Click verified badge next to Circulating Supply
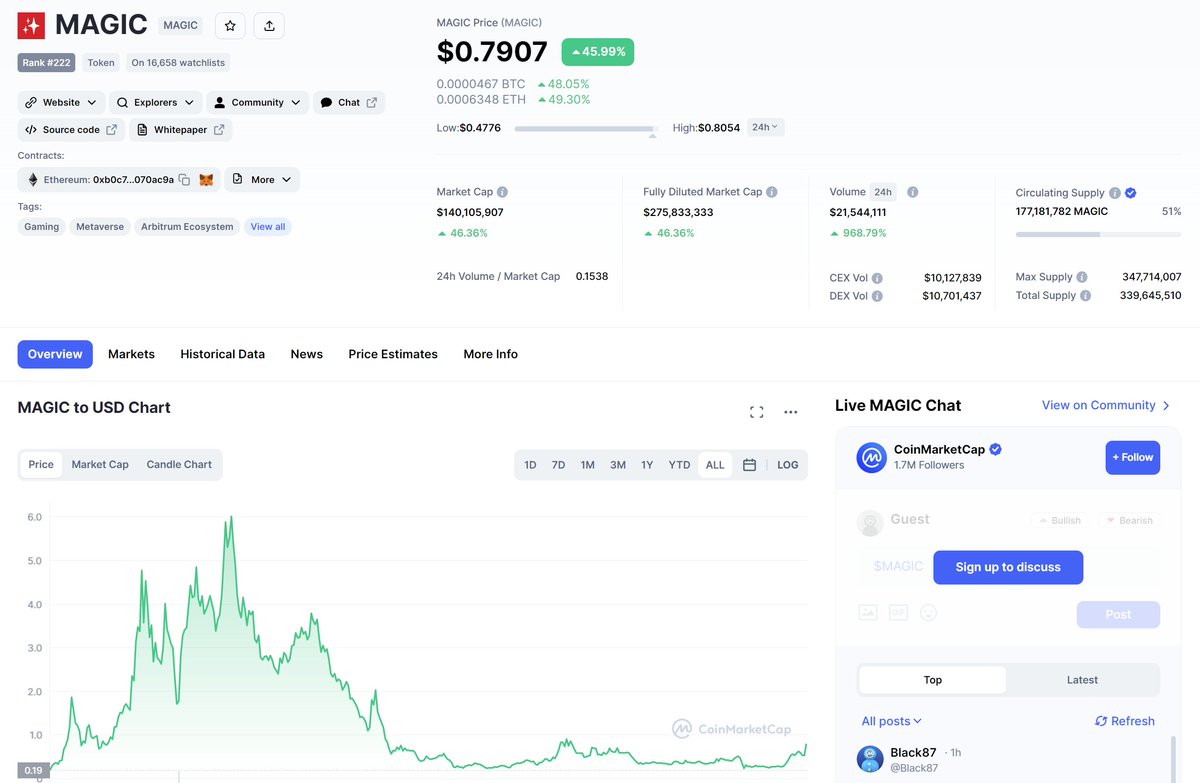The height and width of the screenshot is (783, 1200). pyautogui.click(x=1130, y=193)
